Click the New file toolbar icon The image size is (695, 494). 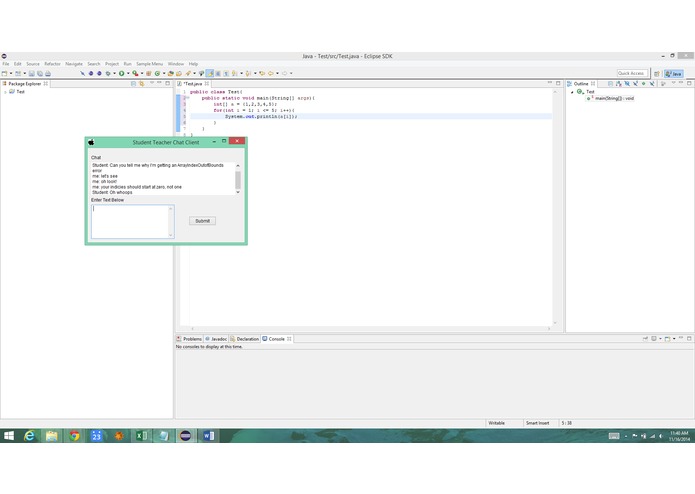tap(4, 74)
